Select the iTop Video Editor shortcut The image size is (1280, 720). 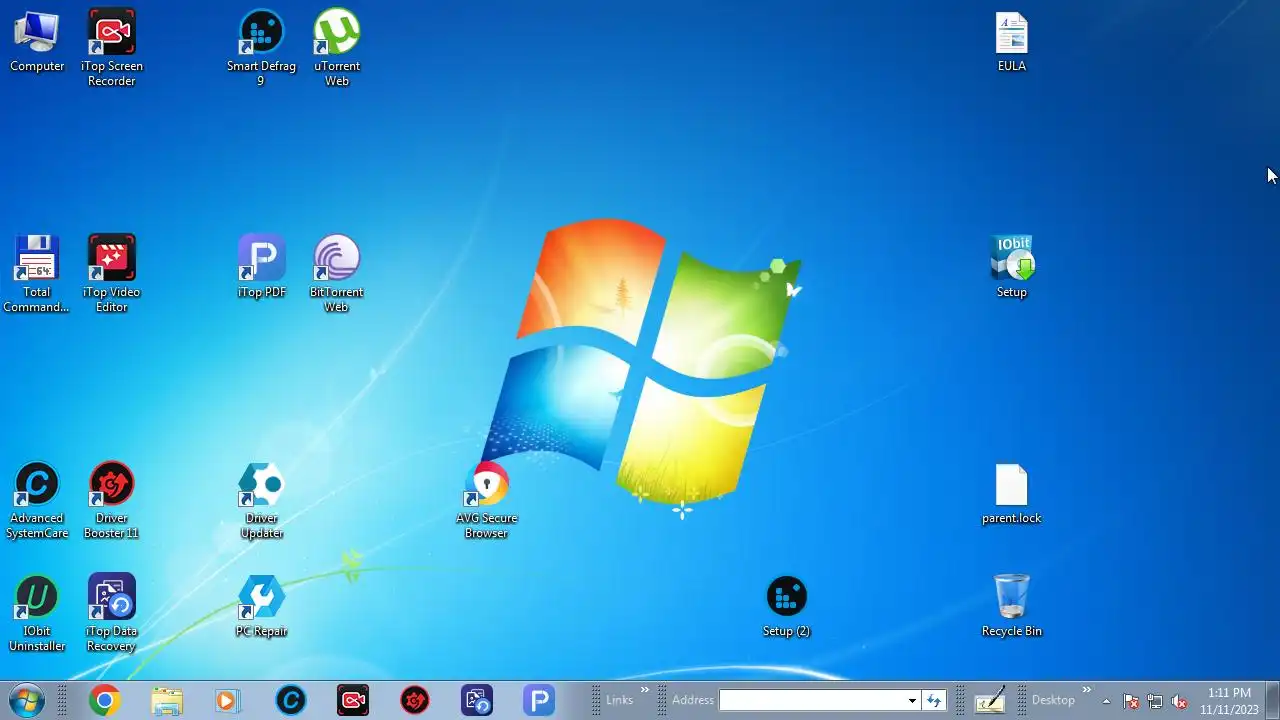[x=112, y=274]
